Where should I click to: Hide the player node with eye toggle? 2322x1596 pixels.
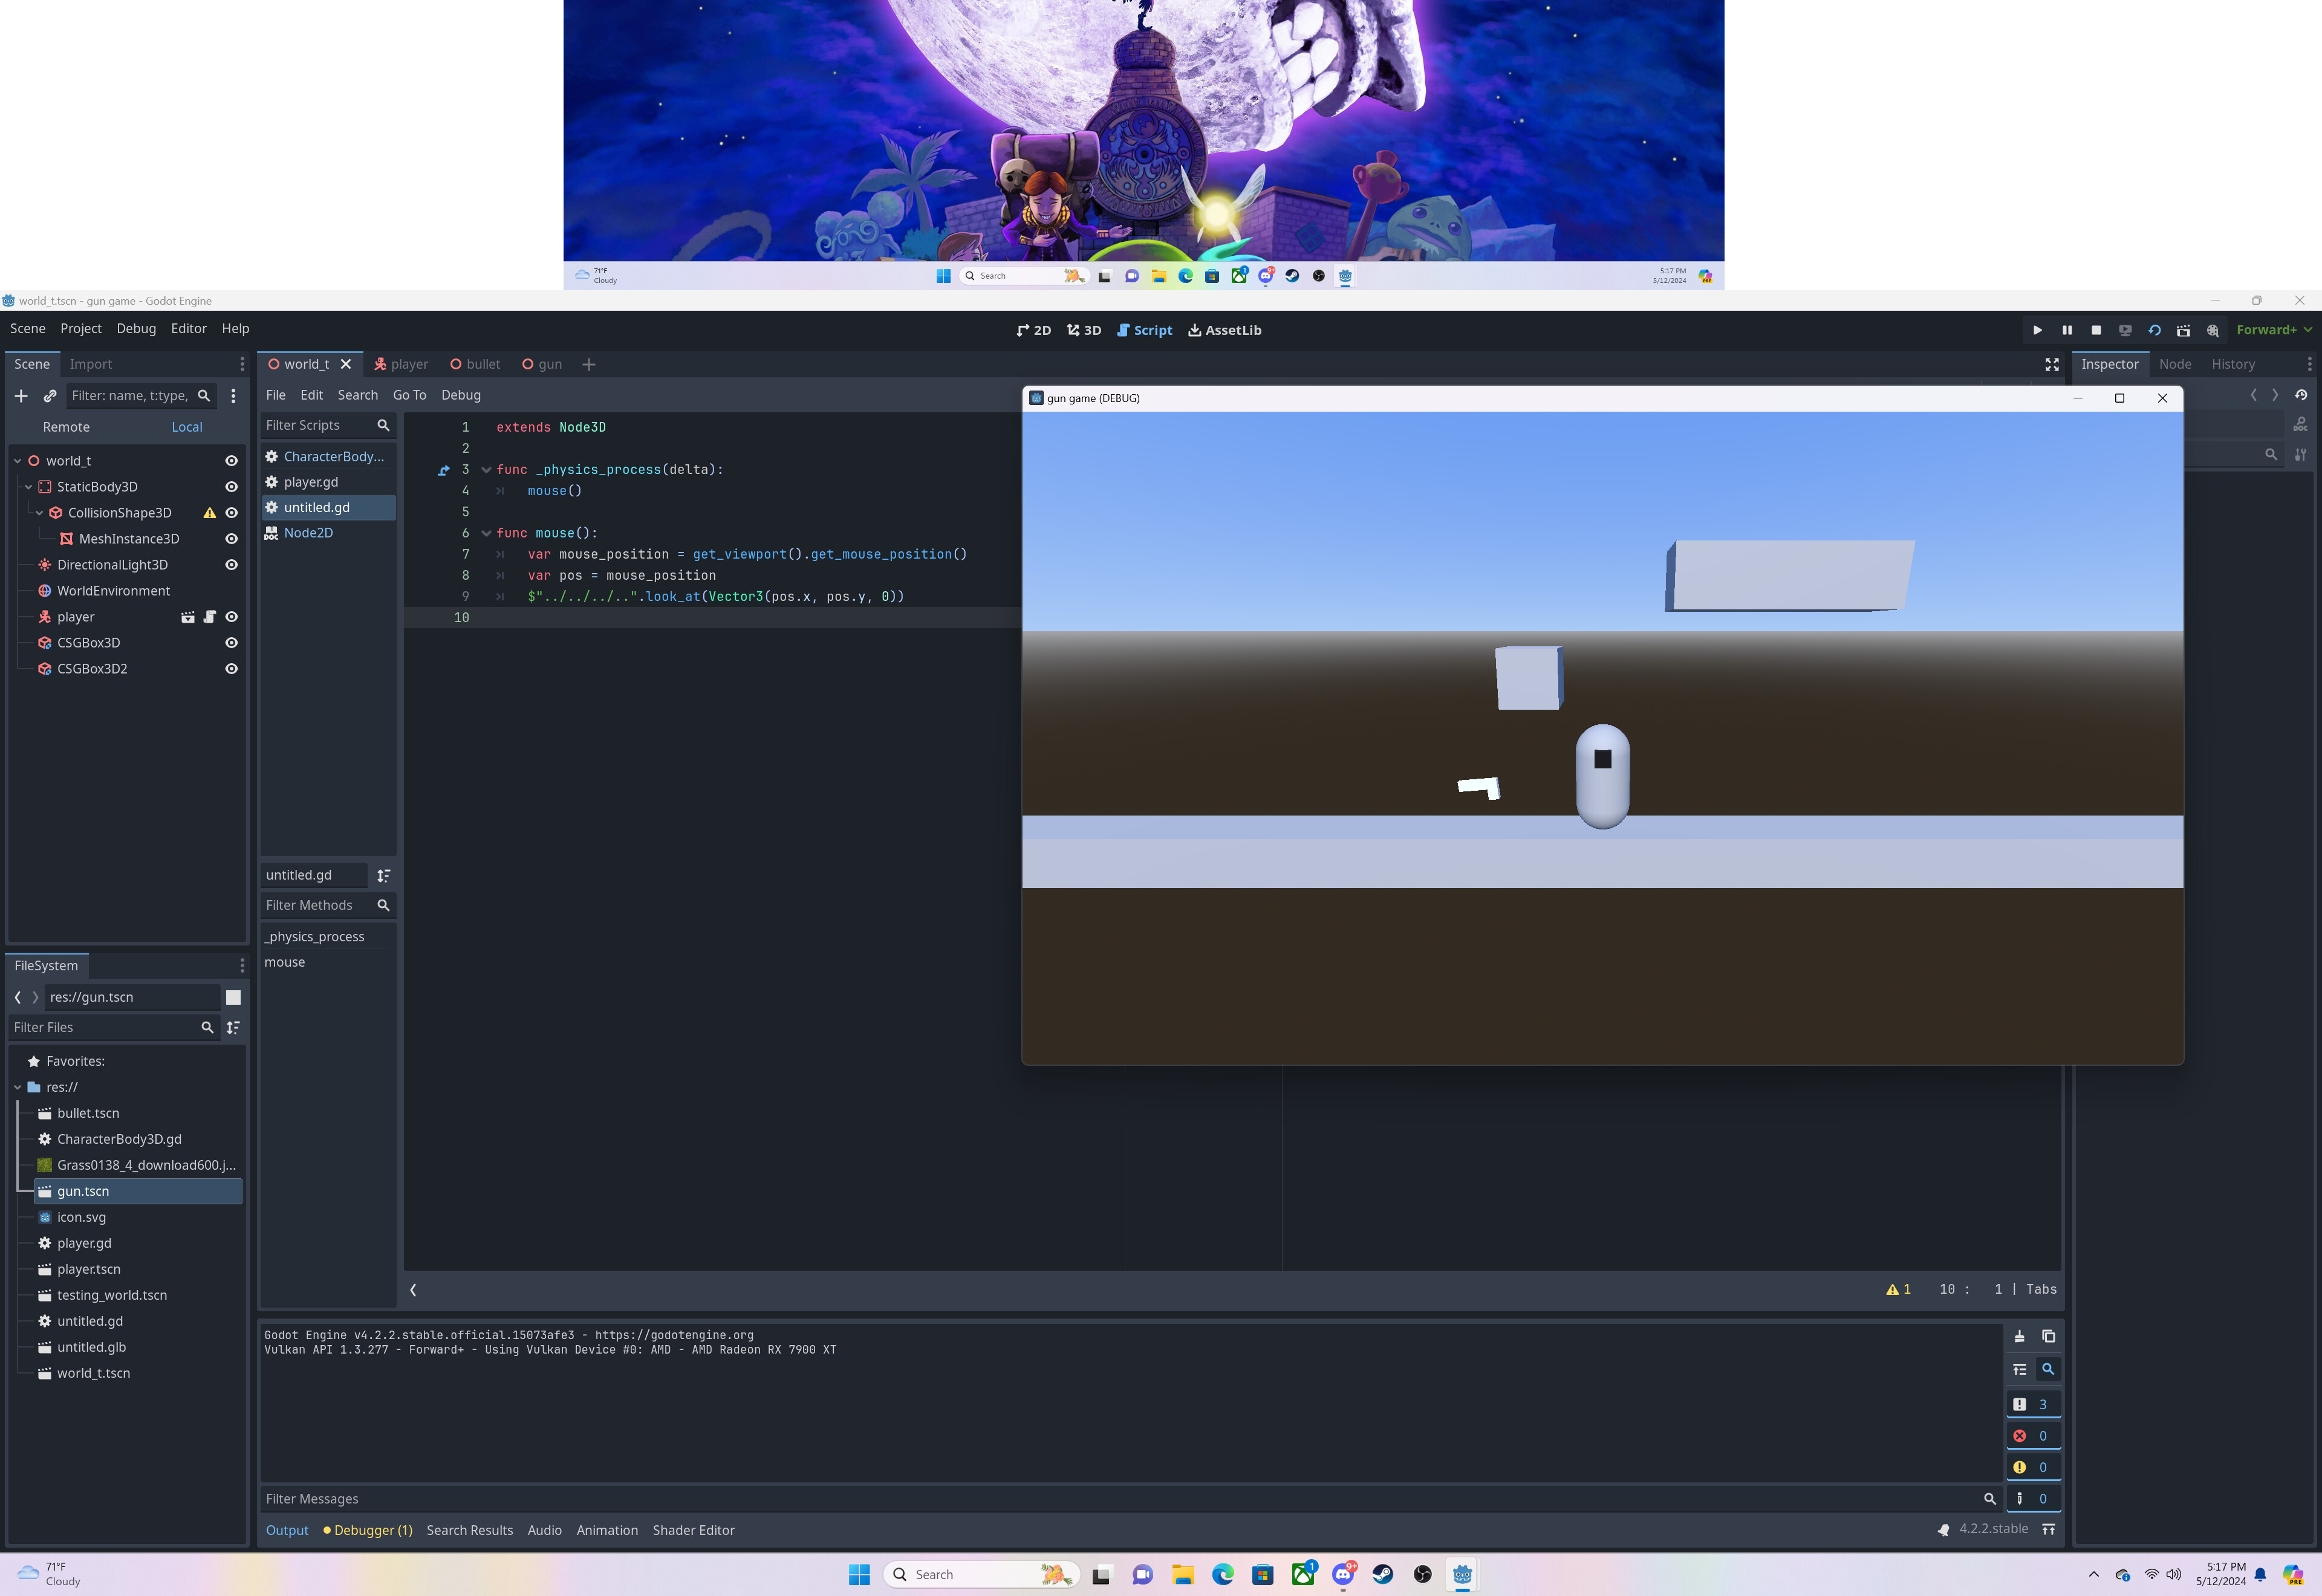(231, 617)
